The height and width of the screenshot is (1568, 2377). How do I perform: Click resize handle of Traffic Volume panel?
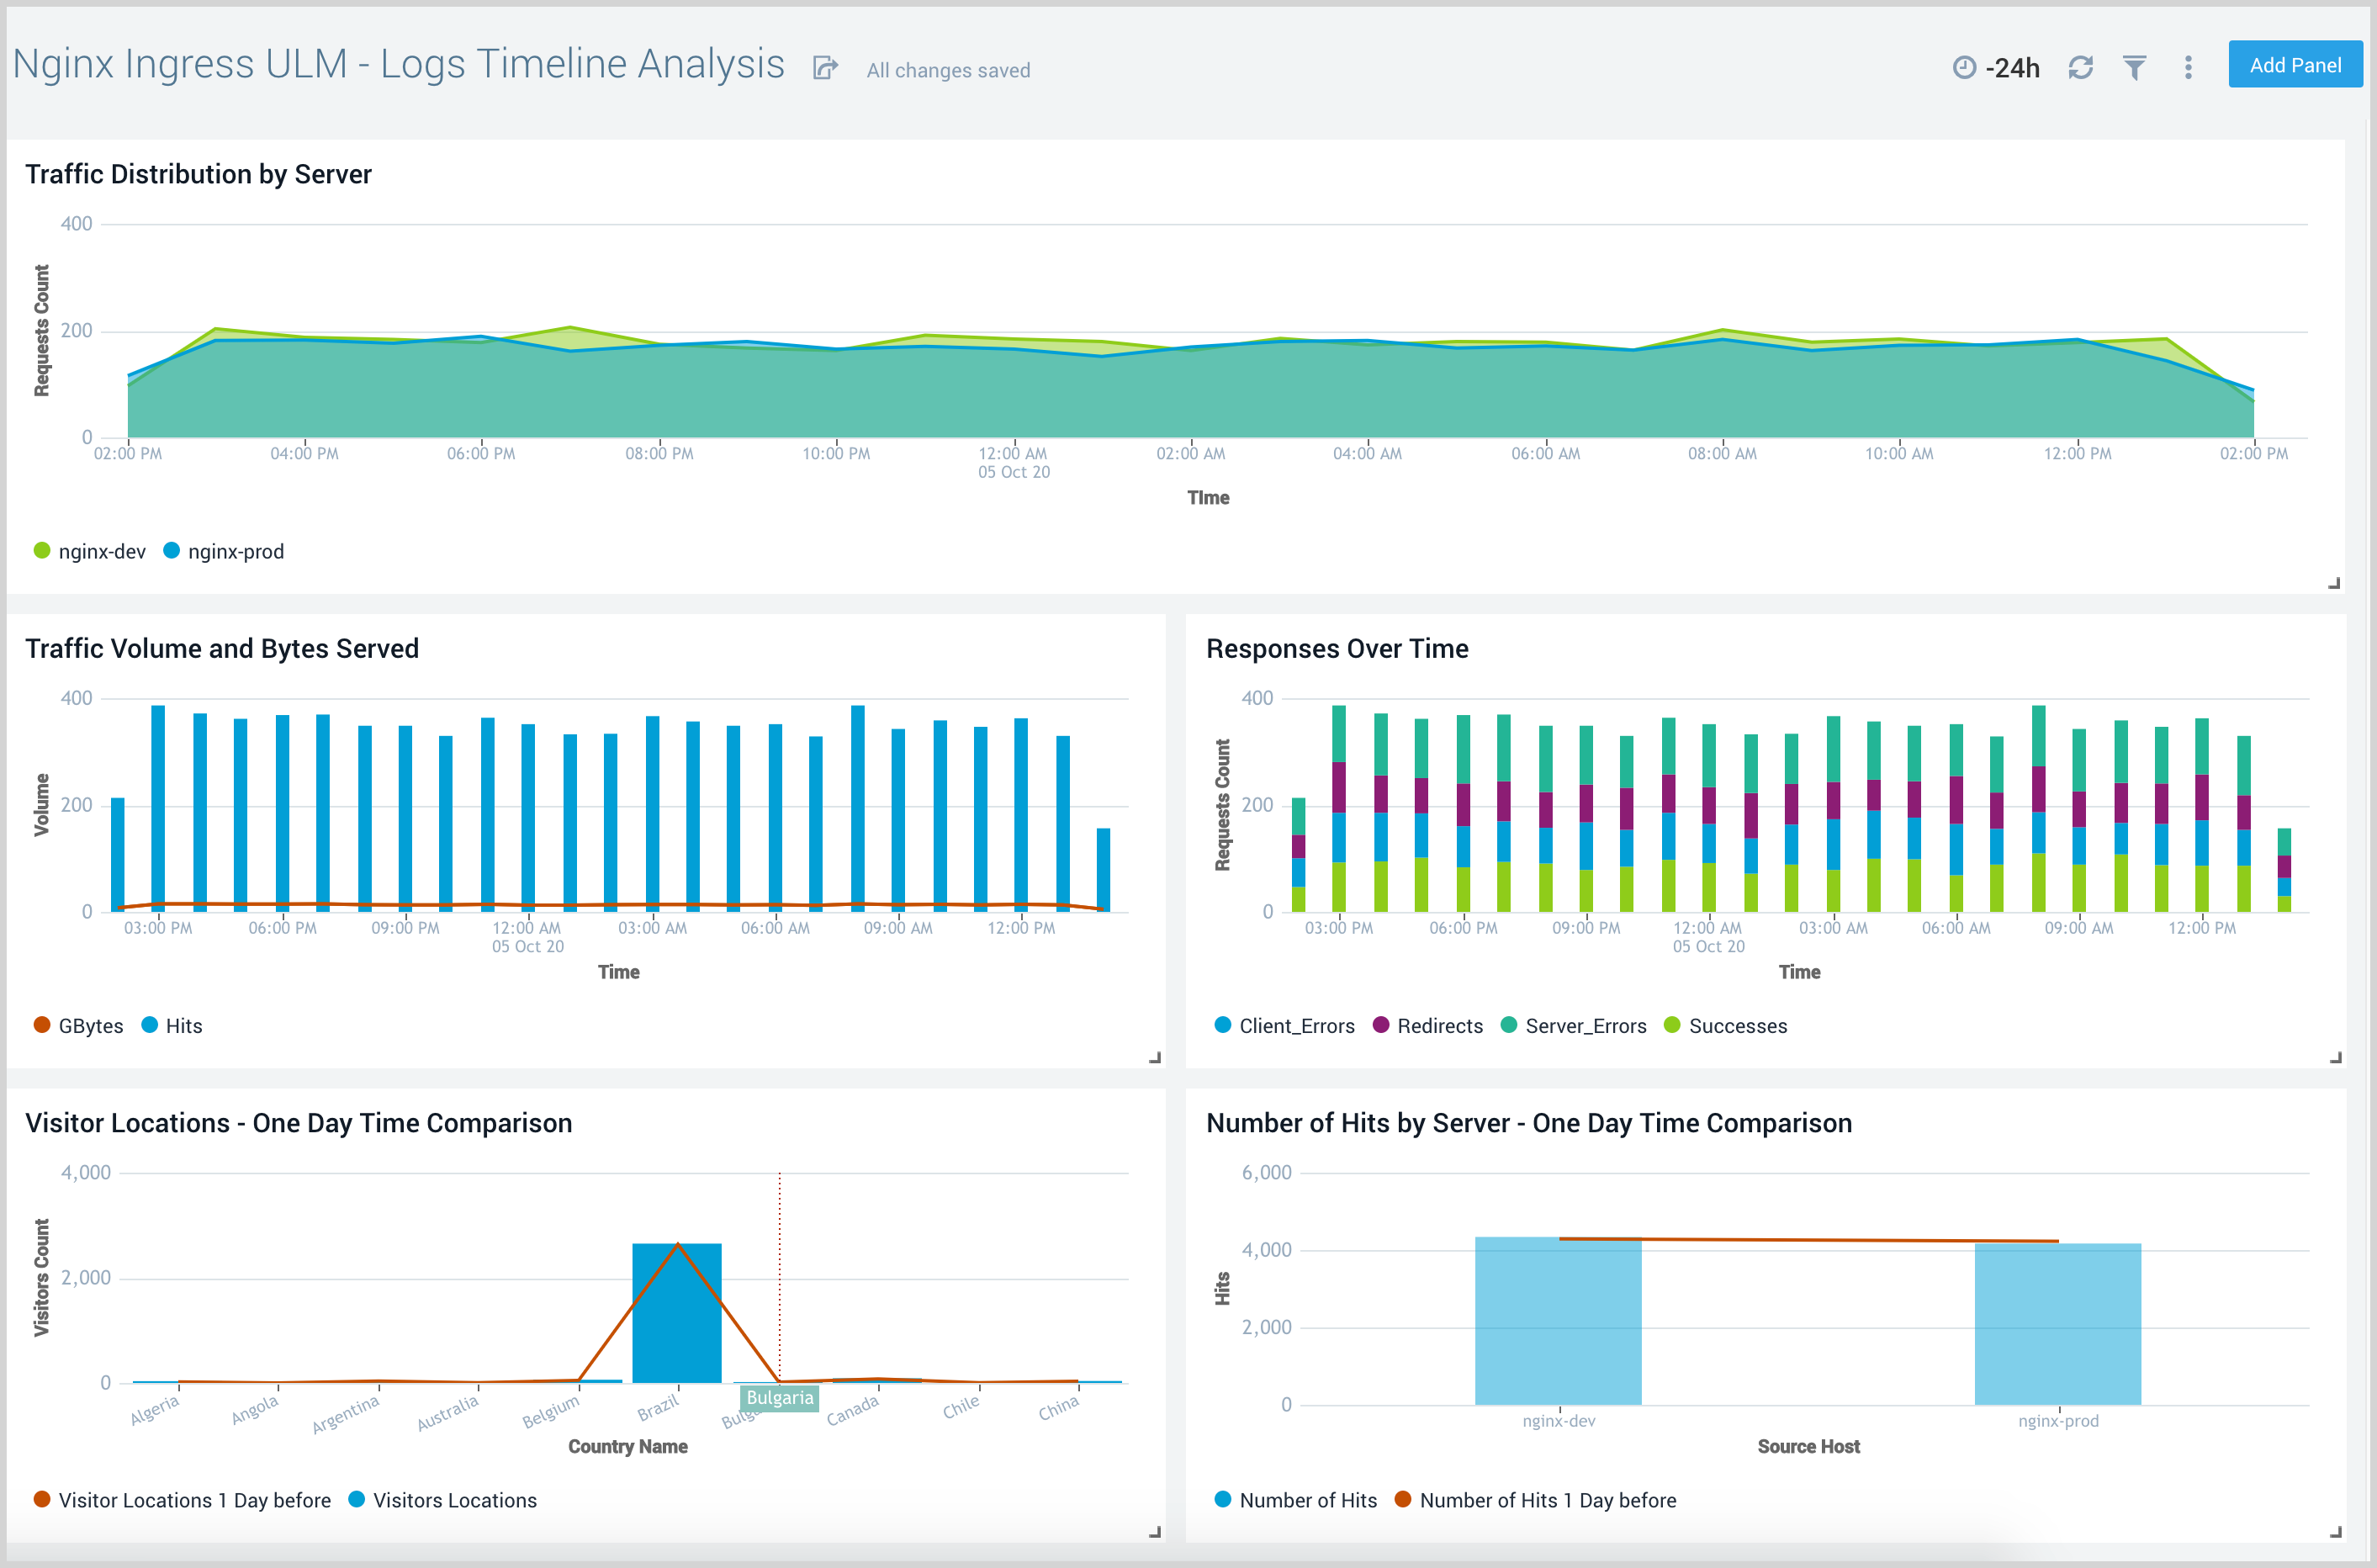[x=1155, y=1057]
